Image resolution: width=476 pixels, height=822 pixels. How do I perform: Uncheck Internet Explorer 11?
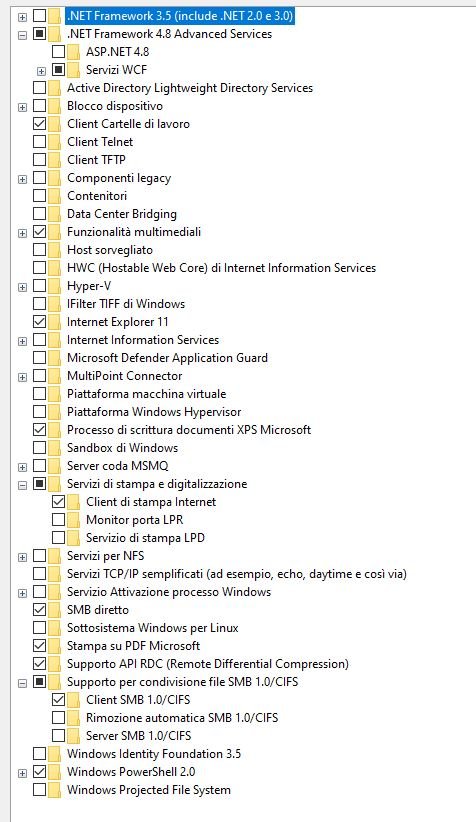[39, 321]
